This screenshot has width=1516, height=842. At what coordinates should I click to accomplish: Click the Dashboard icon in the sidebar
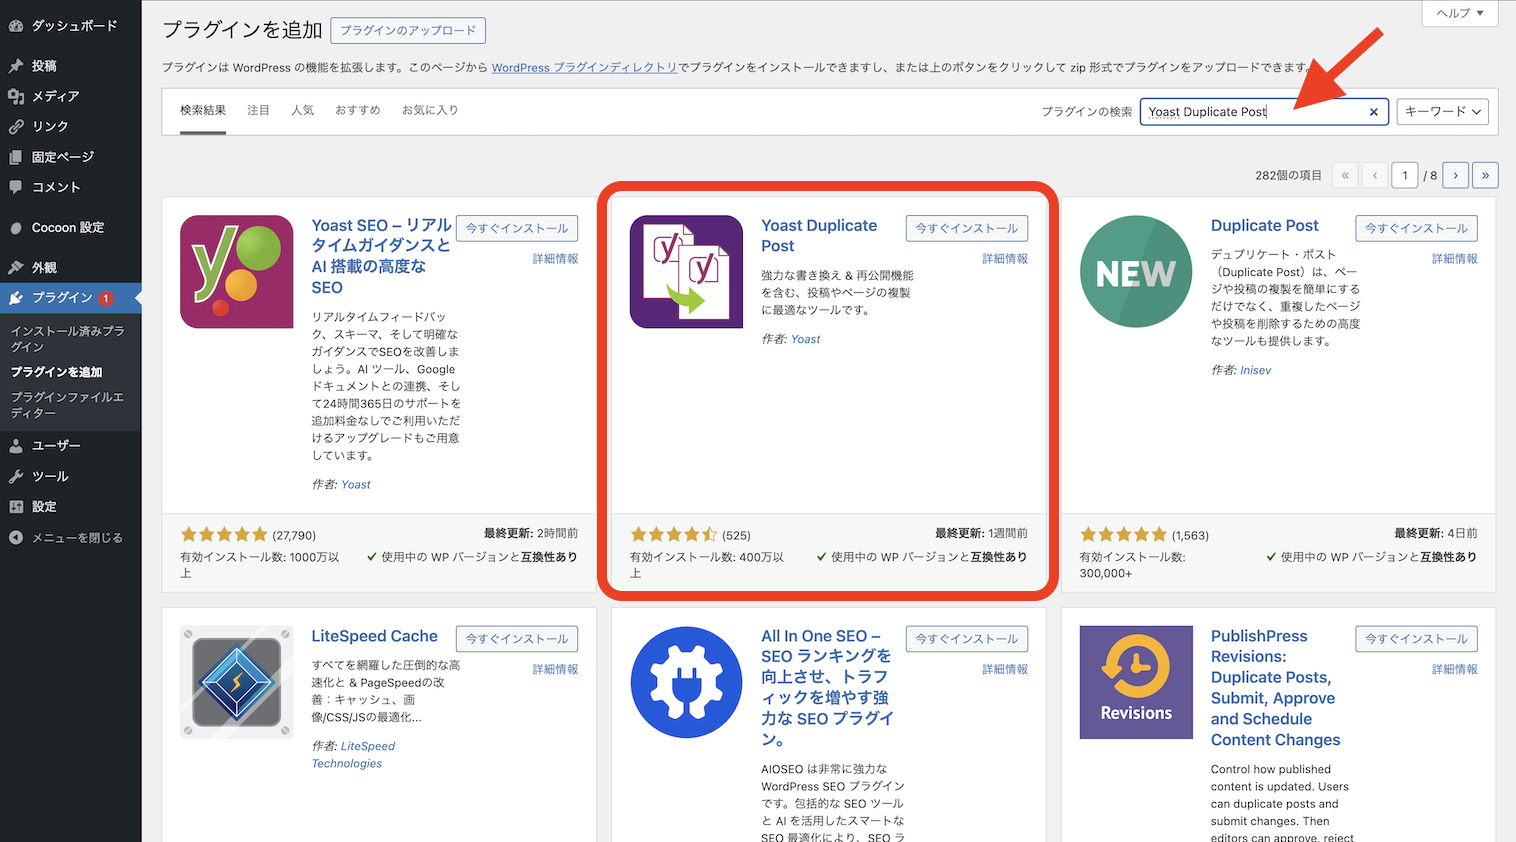coord(16,26)
